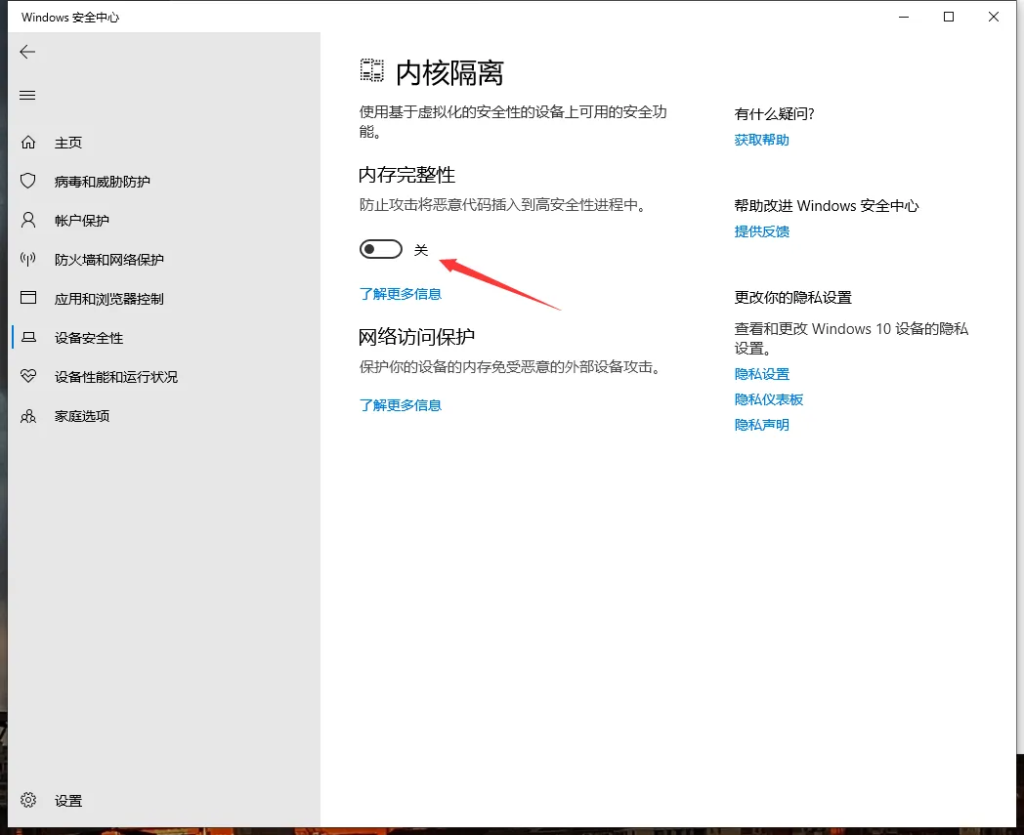Click the 更改你的隐私设置 heading
The height and width of the screenshot is (835, 1024).
coord(793,297)
